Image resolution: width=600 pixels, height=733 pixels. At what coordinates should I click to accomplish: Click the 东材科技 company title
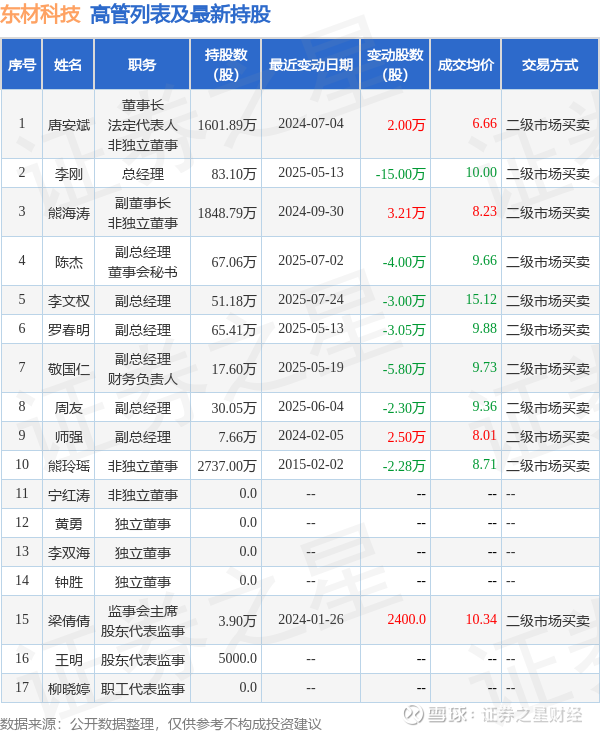[x=40, y=14]
